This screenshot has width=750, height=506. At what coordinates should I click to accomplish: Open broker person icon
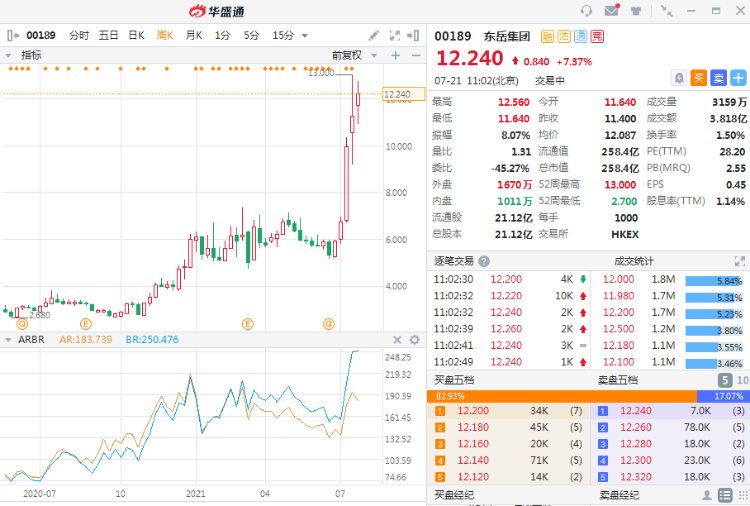(706, 495)
